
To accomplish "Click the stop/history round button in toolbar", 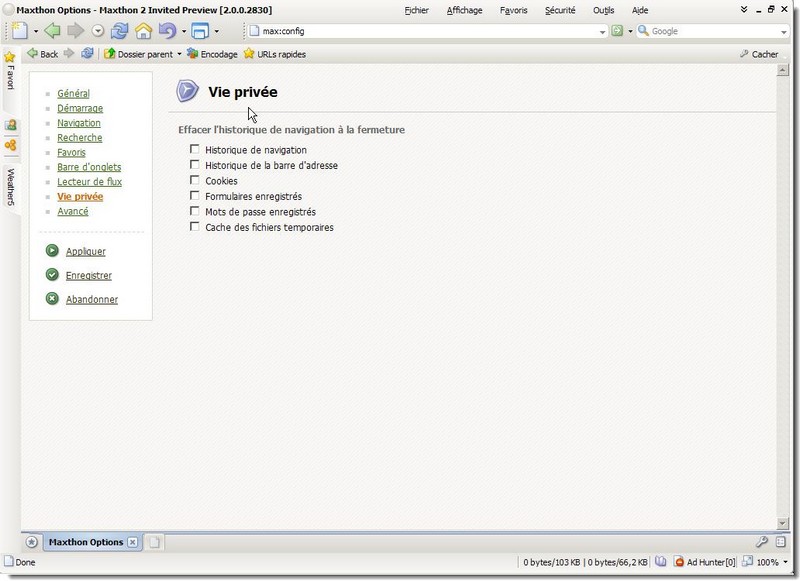I will pyautogui.click(x=98, y=31).
